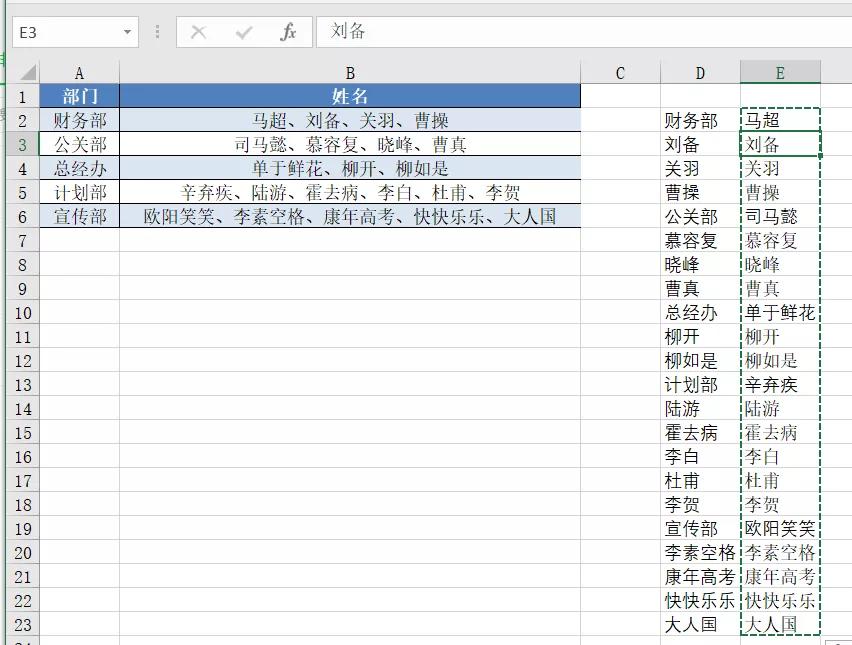The width and height of the screenshot is (852, 645).
Task: Click the Cancel (X) icon beside formula bar
Action: (x=199, y=31)
